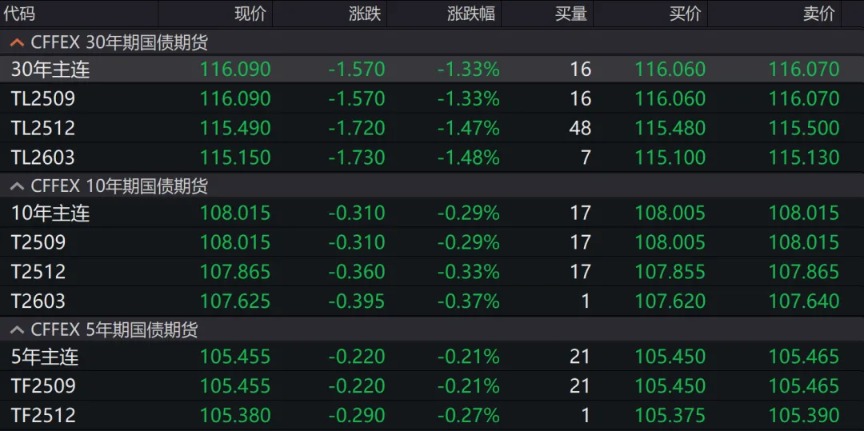The height and width of the screenshot is (431, 864).
Task: Collapse the CFFEX 10年期国债期货 group
Action: click(17, 186)
